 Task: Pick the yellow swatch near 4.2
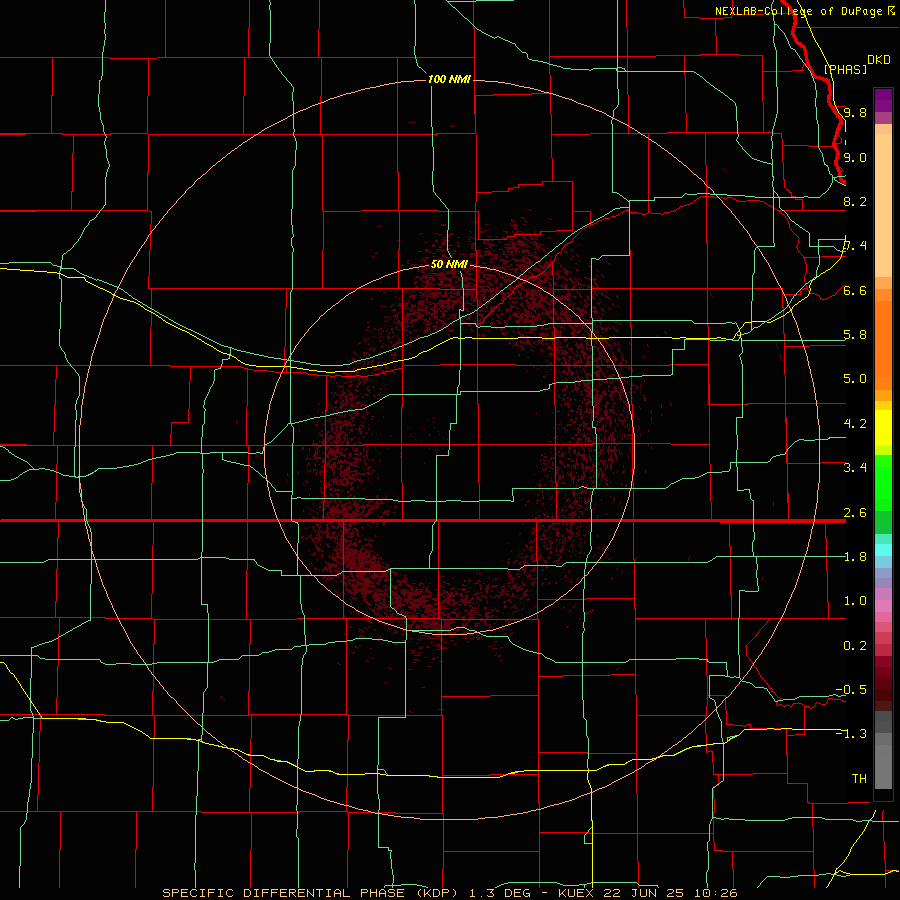point(883,428)
